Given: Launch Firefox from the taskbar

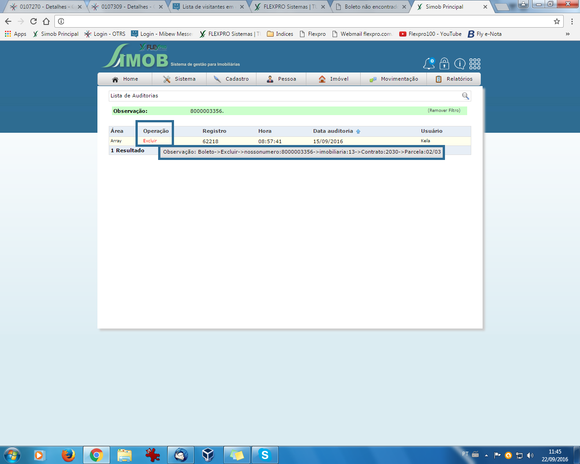Looking at the screenshot, I should click(68, 455).
